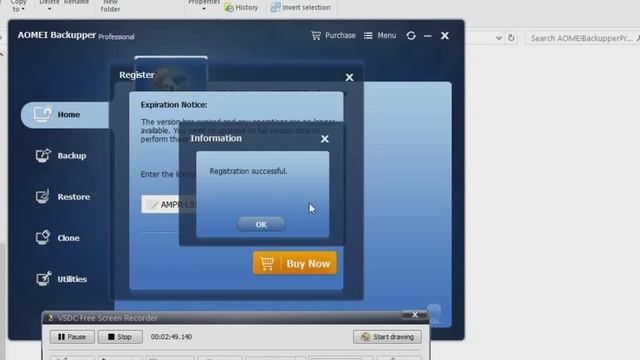Click the Utilities sidebar icon
The height and width of the screenshot is (360, 640).
pyautogui.click(x=43, y=278)
